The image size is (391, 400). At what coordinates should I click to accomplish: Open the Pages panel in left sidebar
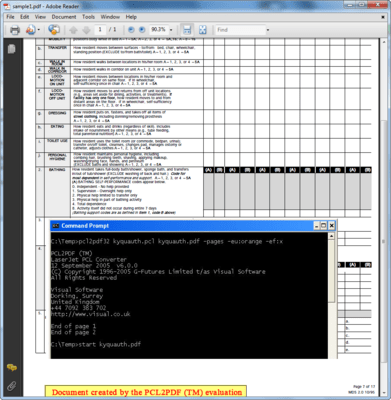point(12,49)
